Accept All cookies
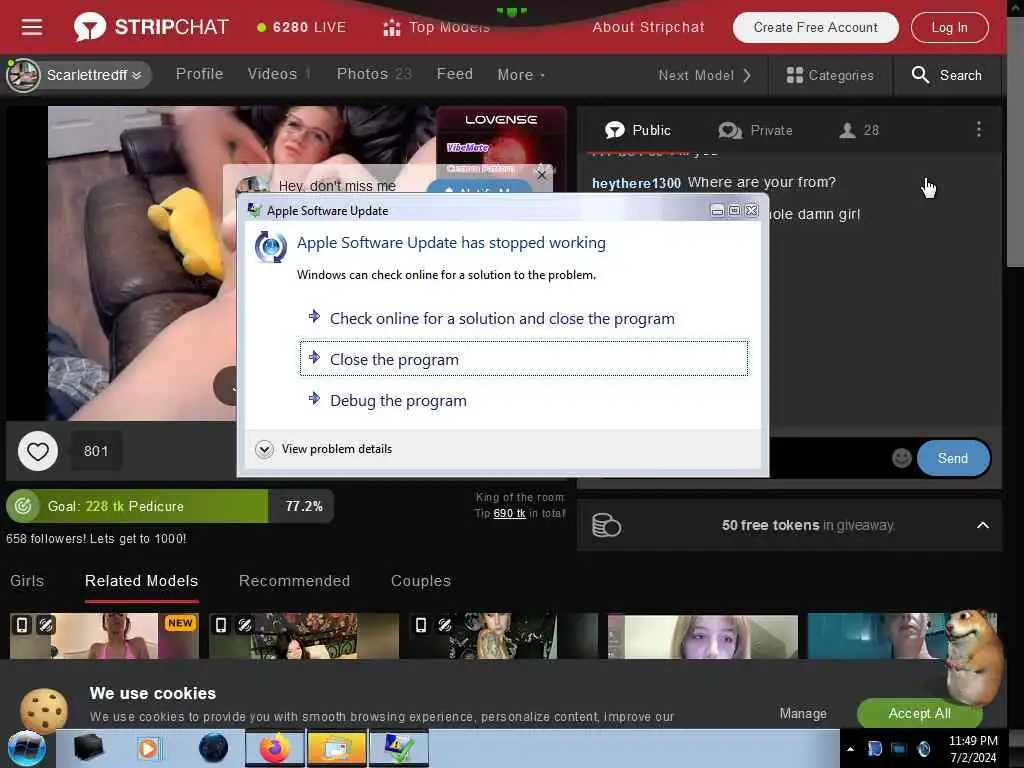Screen dimensions: 1024x768 tap(919, 713)
